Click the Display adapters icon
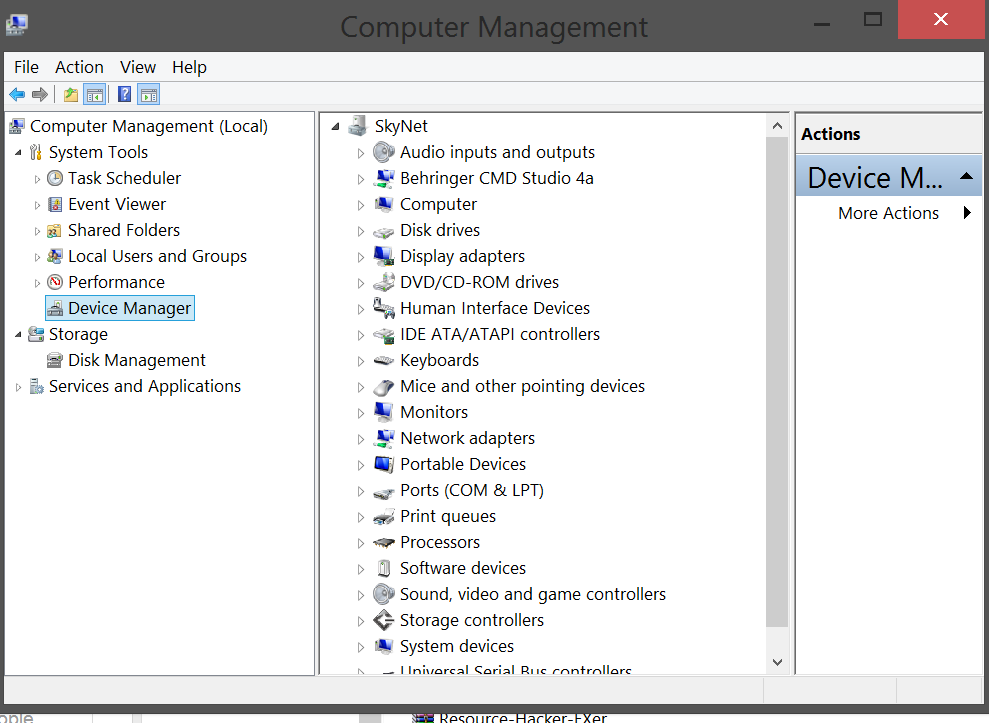The image size is (989, 723). pos(383,256)
